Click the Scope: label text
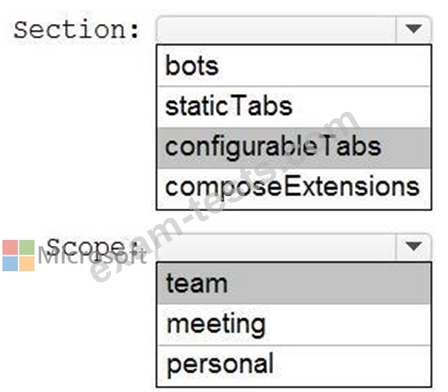 point(93,248)
